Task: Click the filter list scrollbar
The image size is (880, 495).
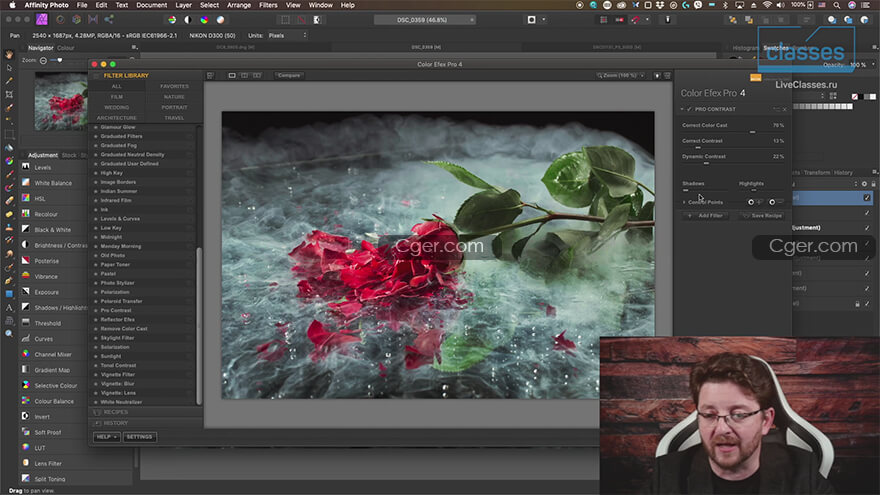Action: click(199, 326)
